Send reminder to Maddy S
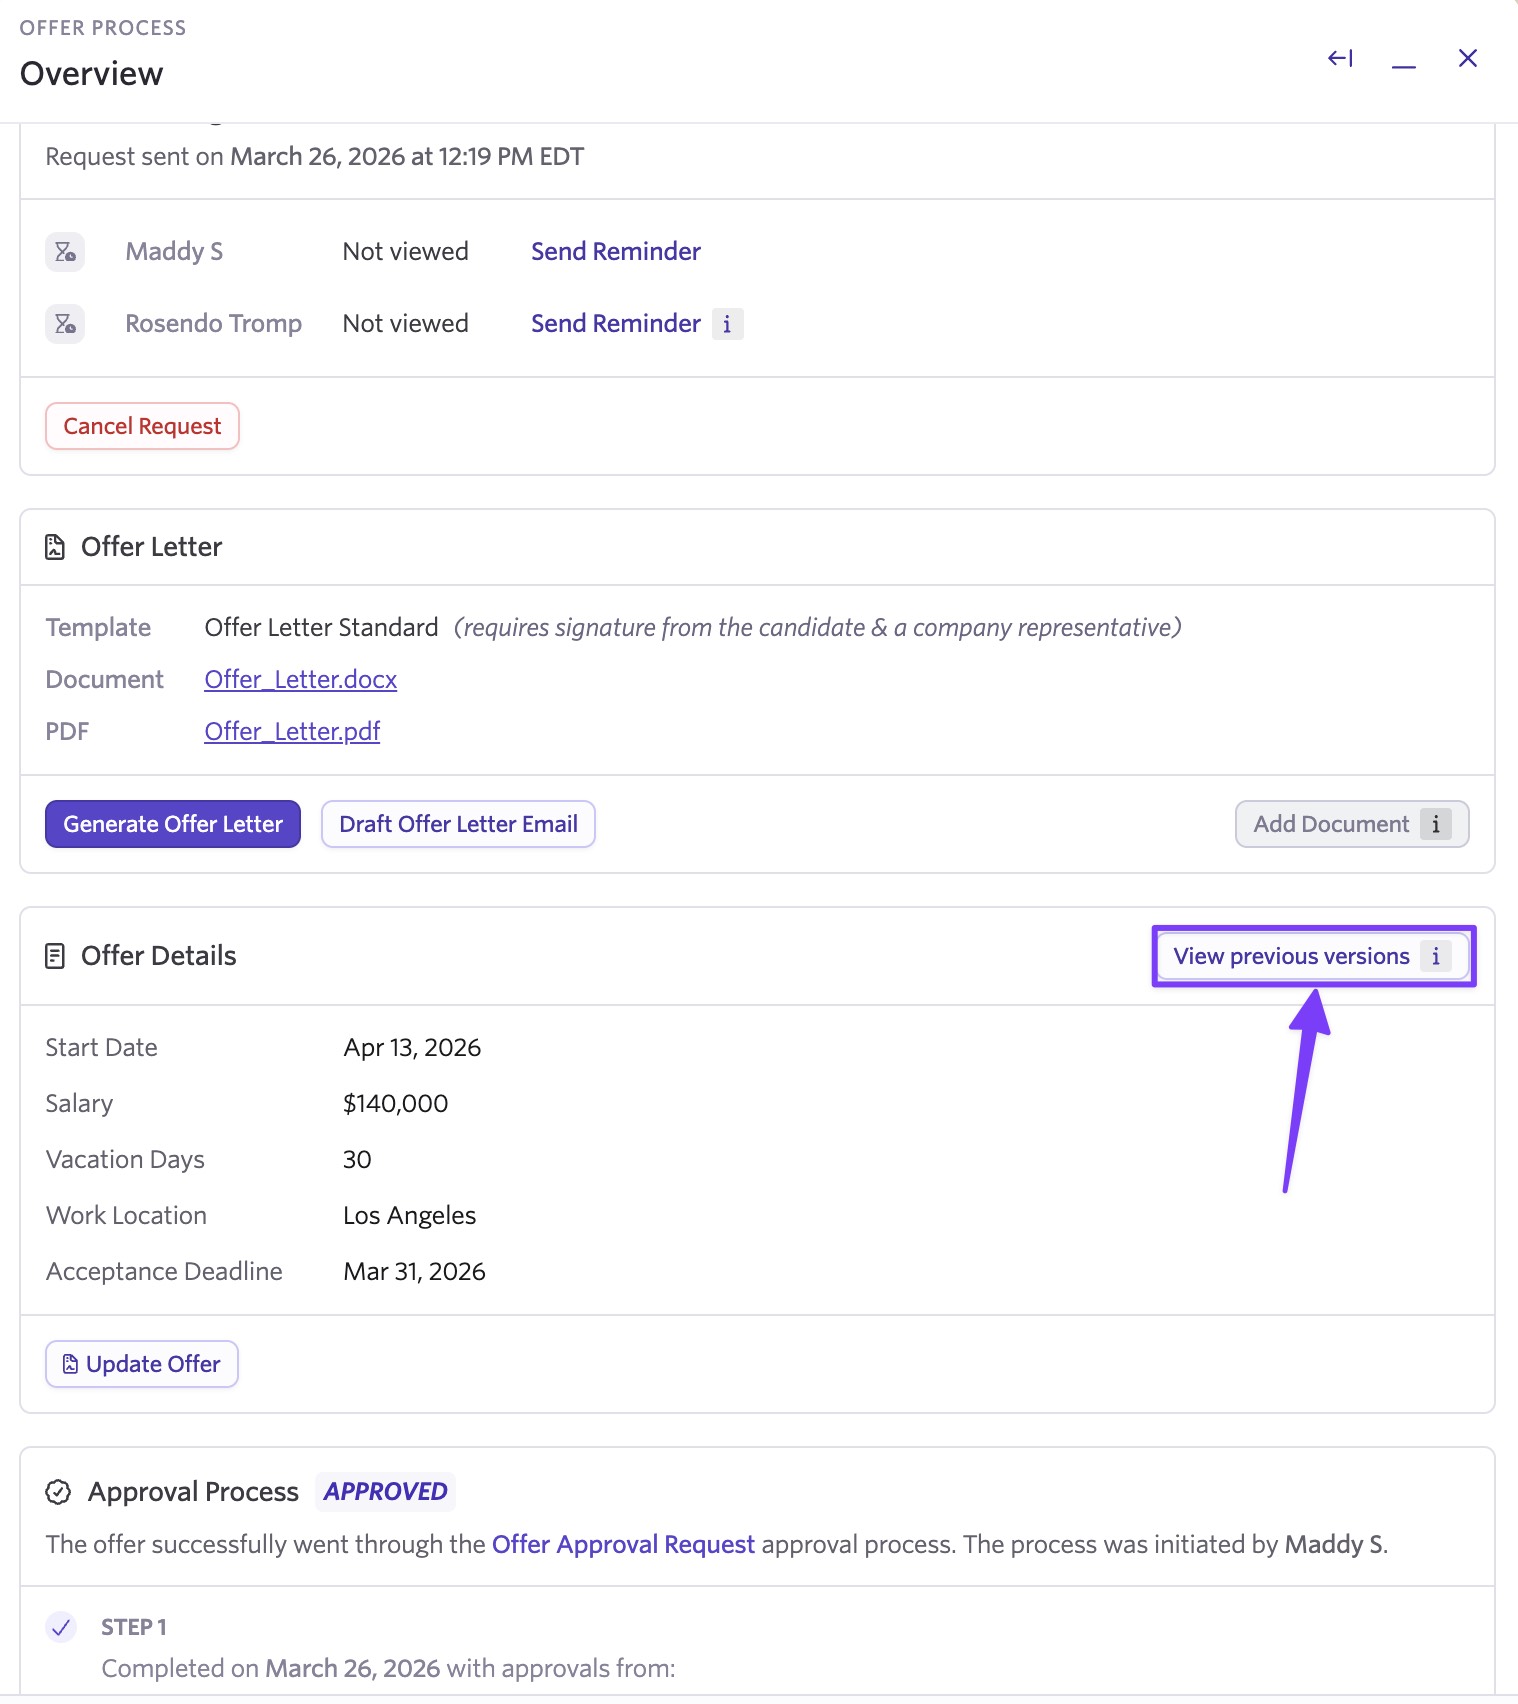This screenshot has width=1518, height=1704. [615, 252]
